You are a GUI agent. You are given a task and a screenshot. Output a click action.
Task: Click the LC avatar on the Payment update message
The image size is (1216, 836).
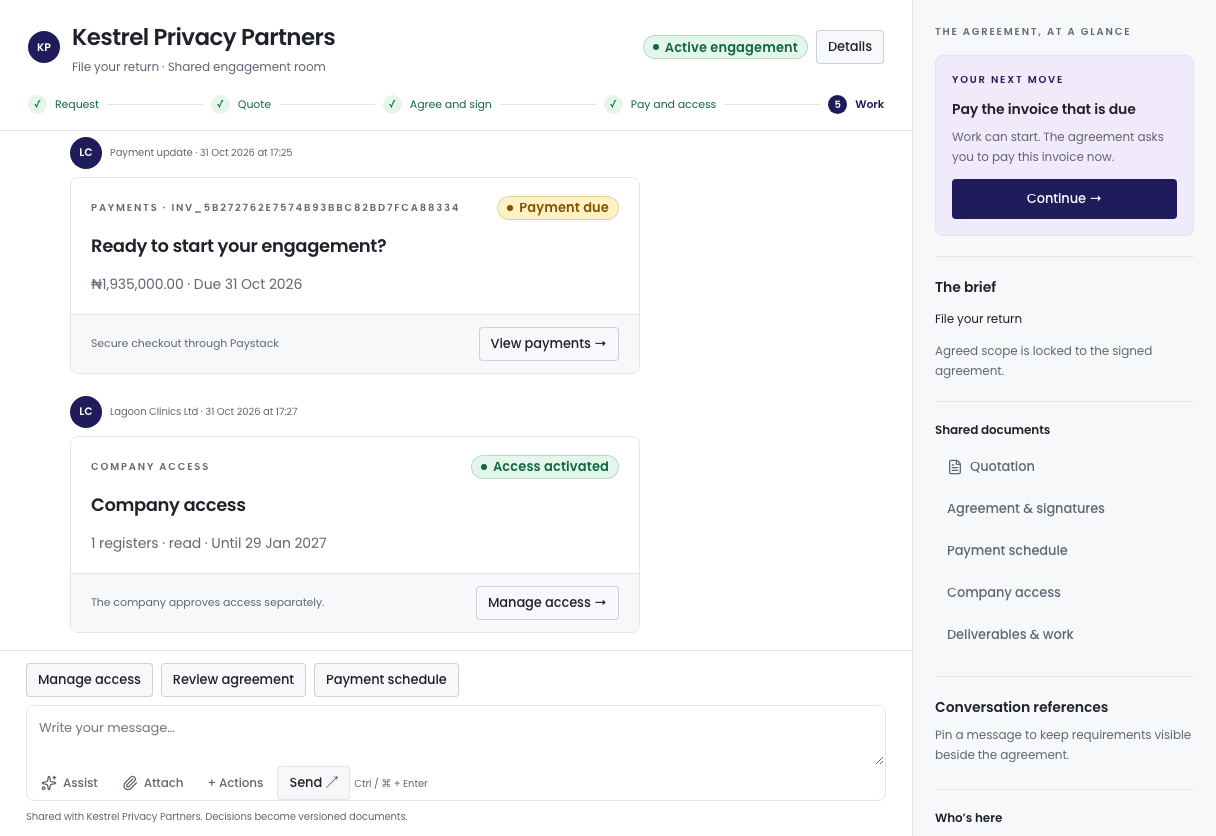[x=86, y=153]
